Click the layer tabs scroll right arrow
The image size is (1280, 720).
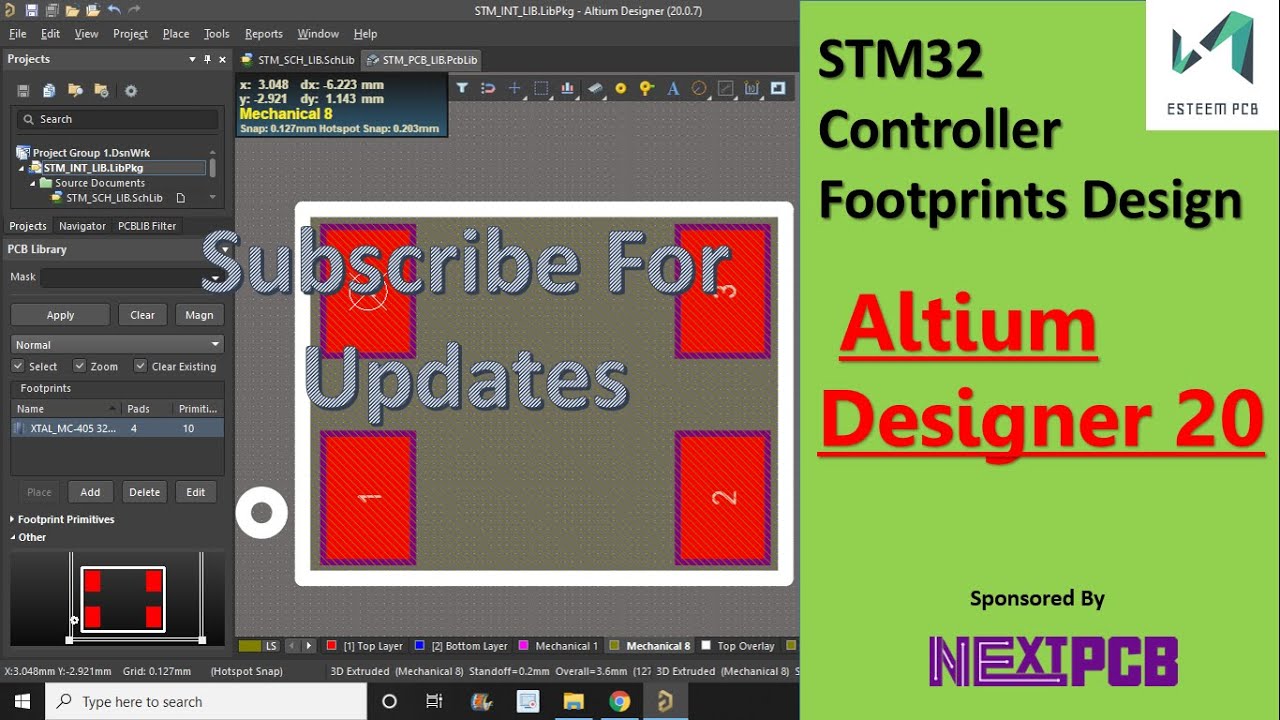309,646
